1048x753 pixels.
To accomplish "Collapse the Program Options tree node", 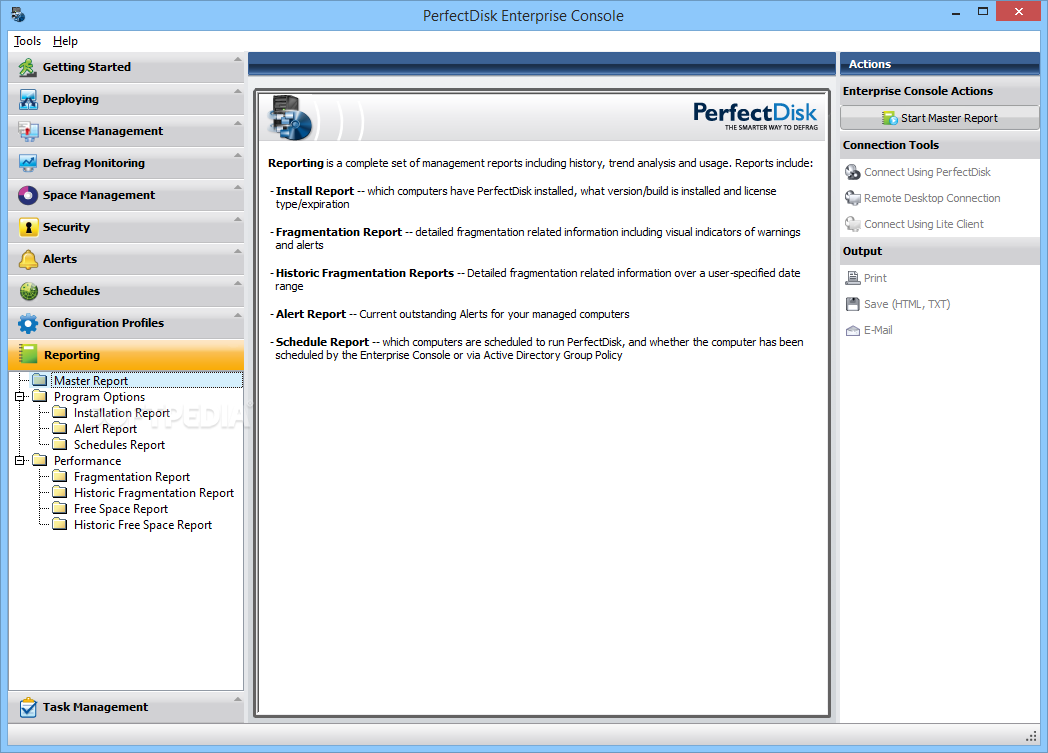I will point(20,397).
